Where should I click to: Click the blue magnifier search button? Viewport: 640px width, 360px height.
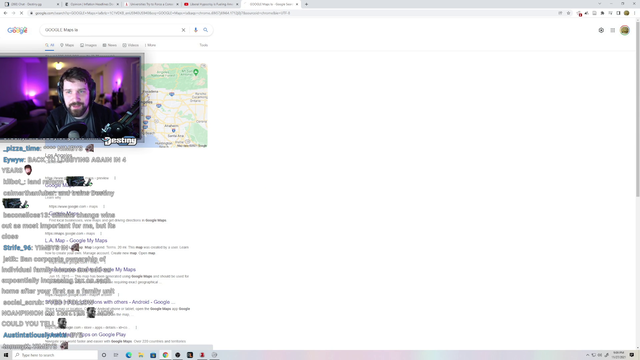click(206, 30)
